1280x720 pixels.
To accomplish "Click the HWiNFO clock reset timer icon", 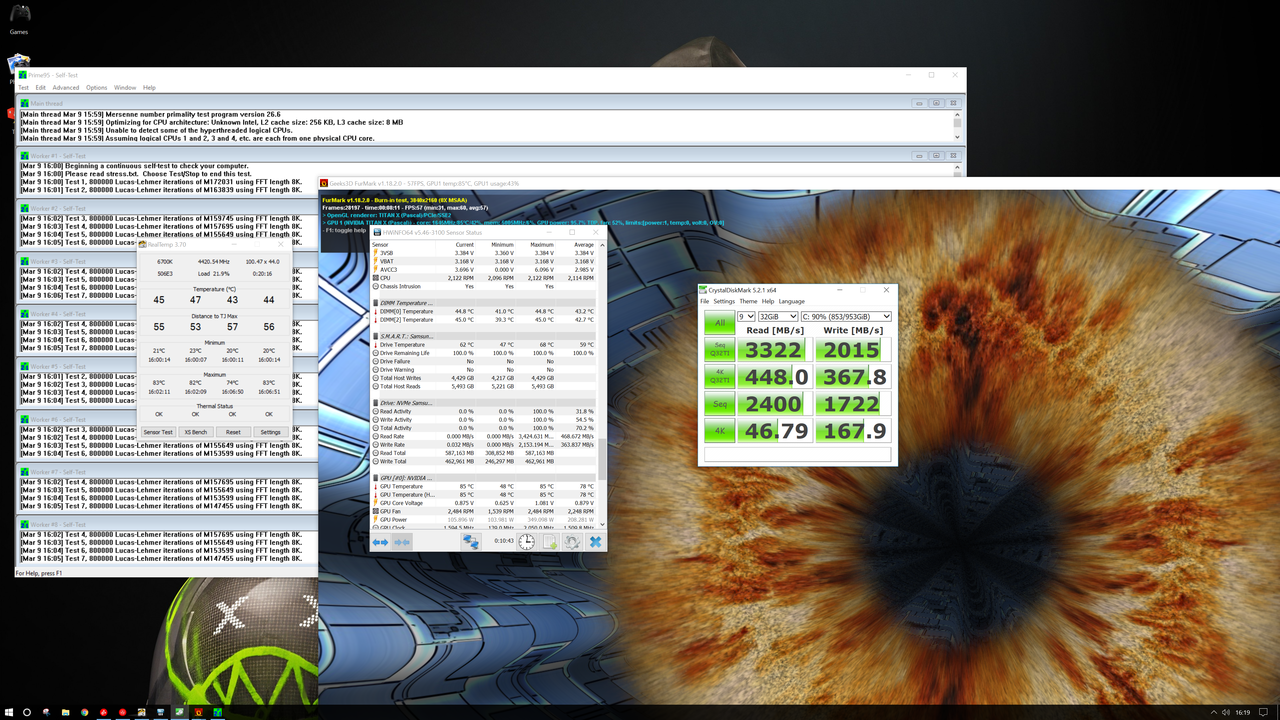I will click(x=526, y=542).
